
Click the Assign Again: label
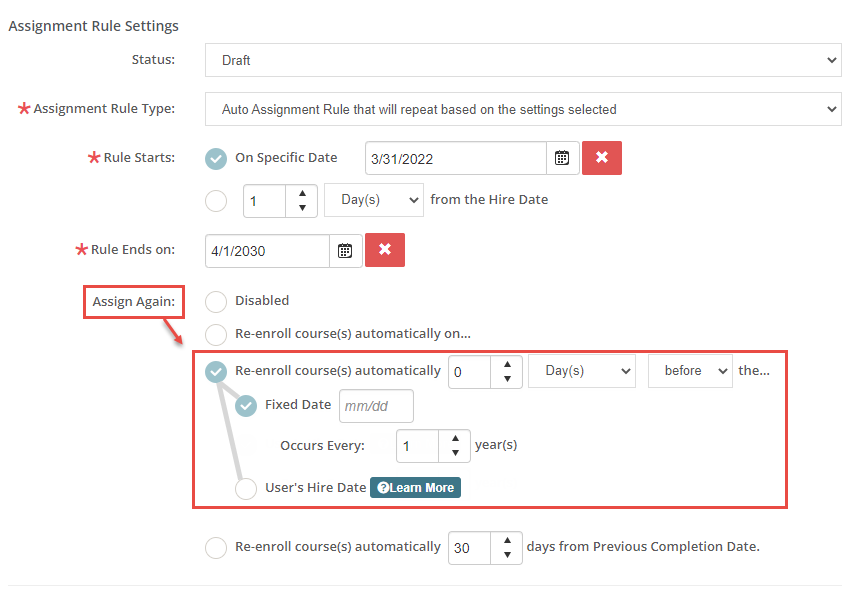[x=133, y=301]
